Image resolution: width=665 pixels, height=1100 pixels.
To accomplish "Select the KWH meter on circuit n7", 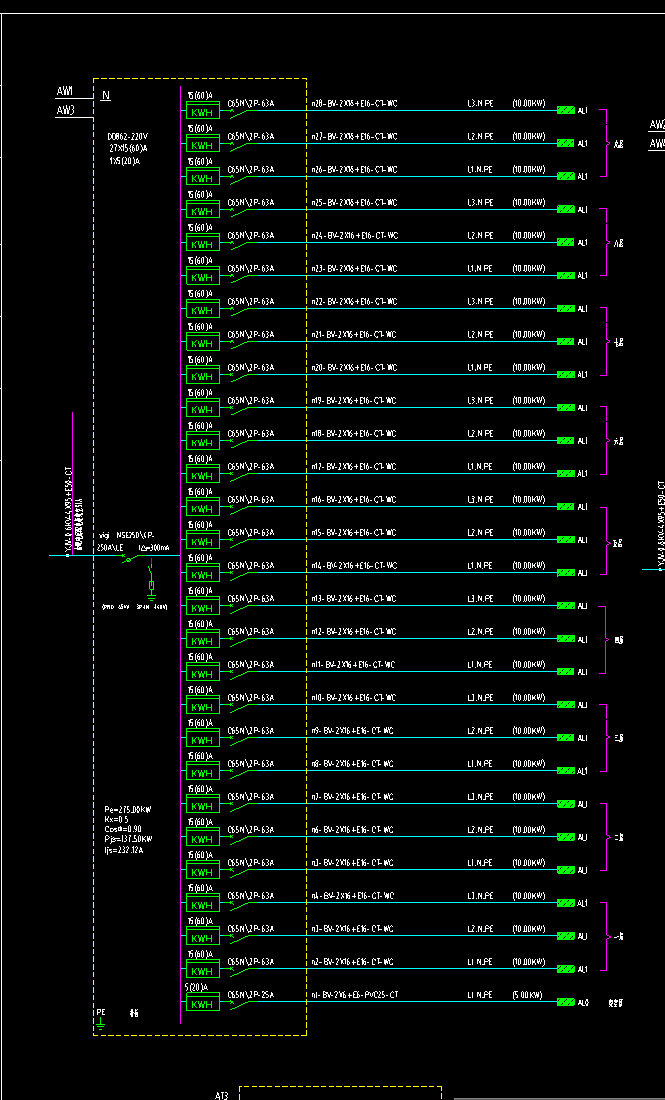I will pos(203,805).
